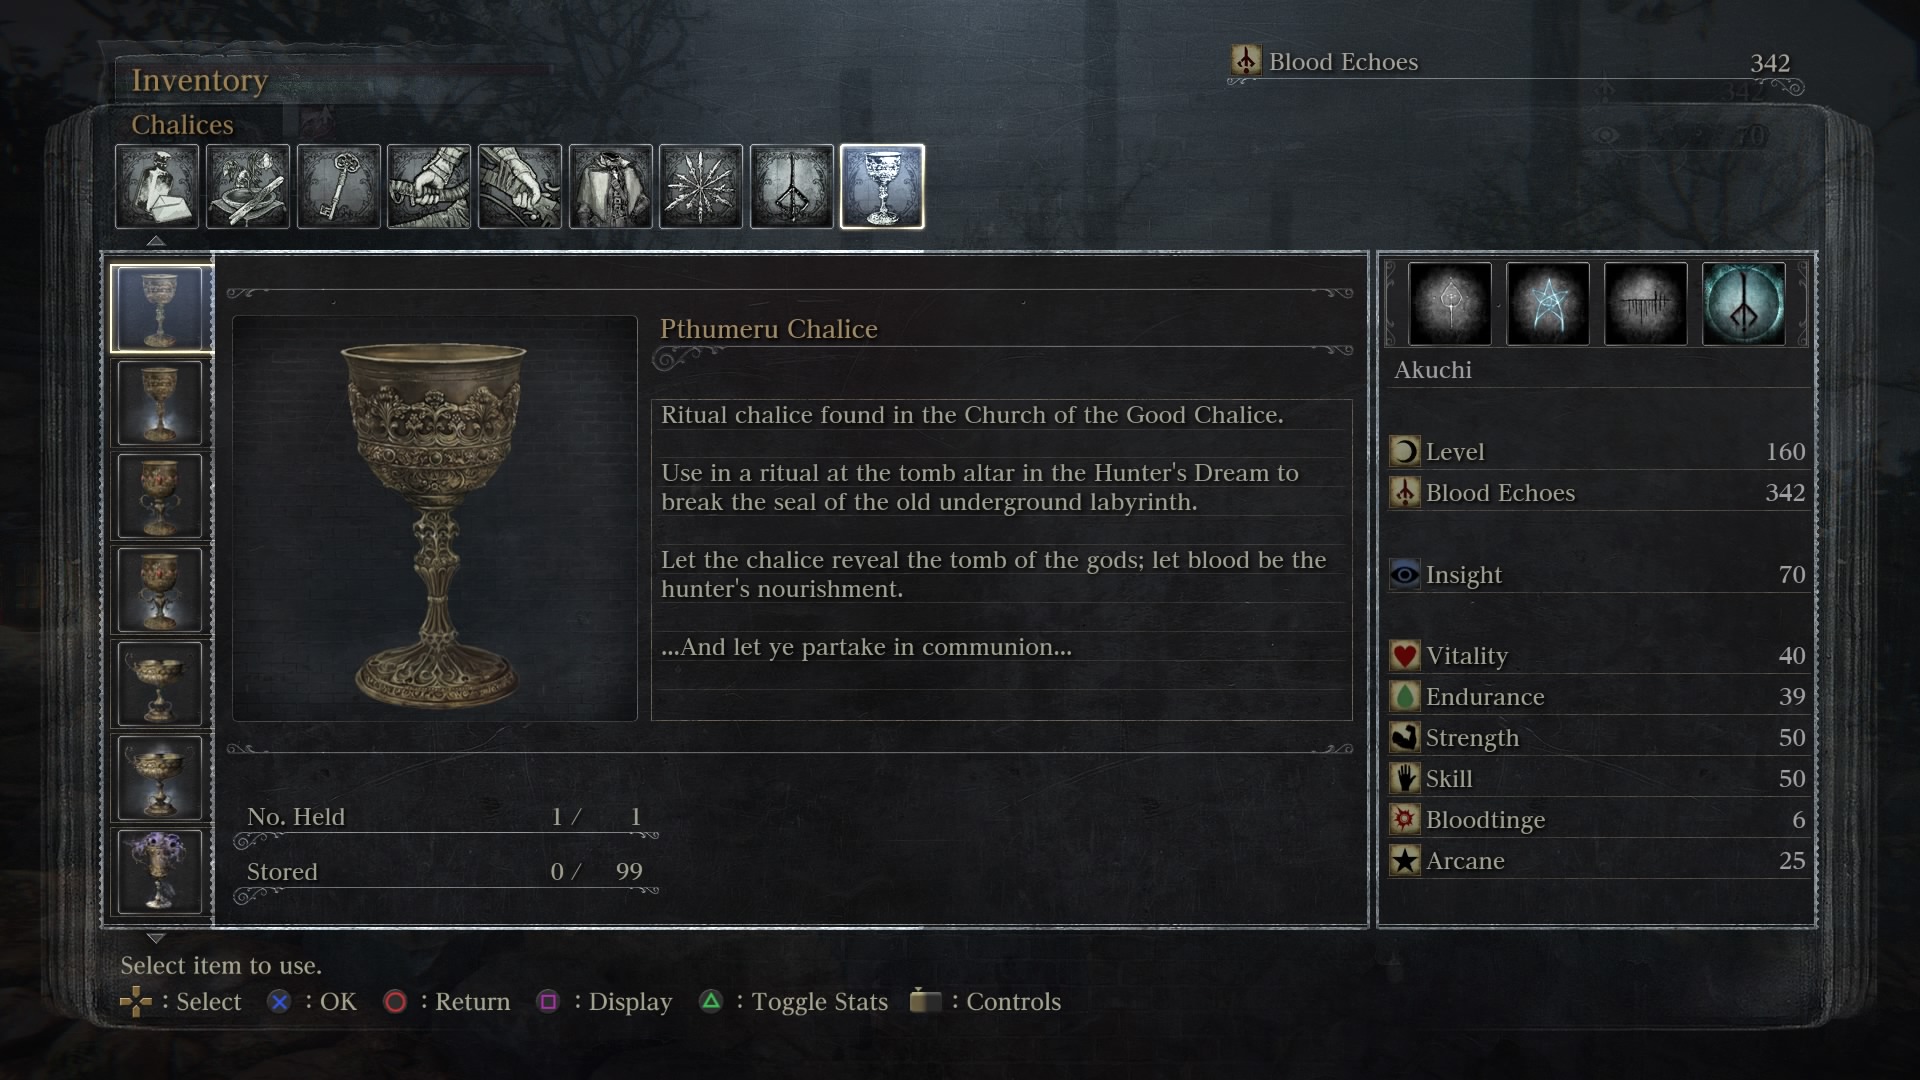The height and width of the screenshot is (1080, 1920).
Task: Select the blood gems starburst category
Action: [701, 187]
